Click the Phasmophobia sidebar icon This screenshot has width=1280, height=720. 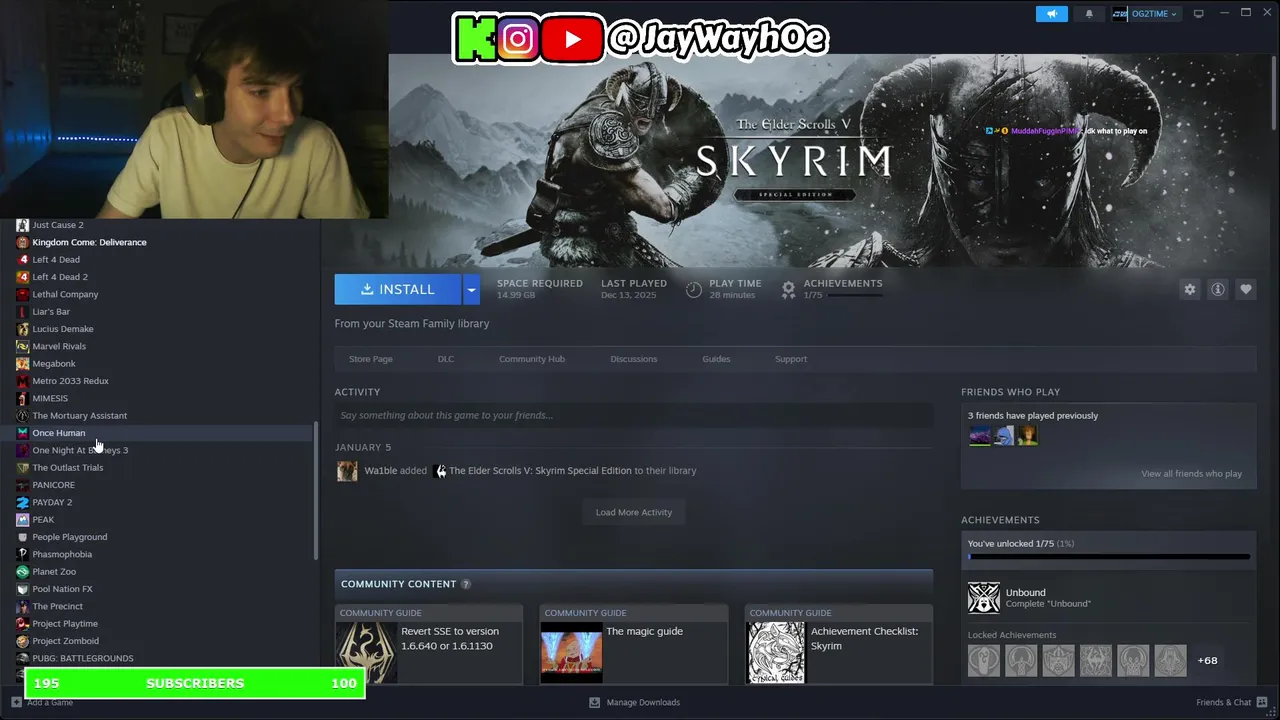pyautogui.click(x=22, y=554)
